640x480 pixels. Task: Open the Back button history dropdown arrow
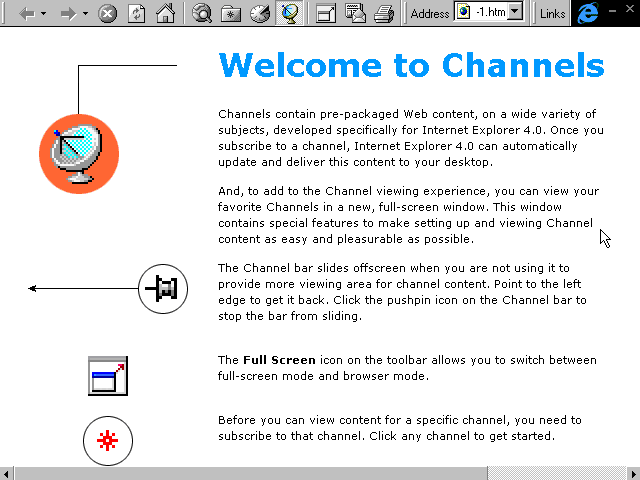(44, 13)
